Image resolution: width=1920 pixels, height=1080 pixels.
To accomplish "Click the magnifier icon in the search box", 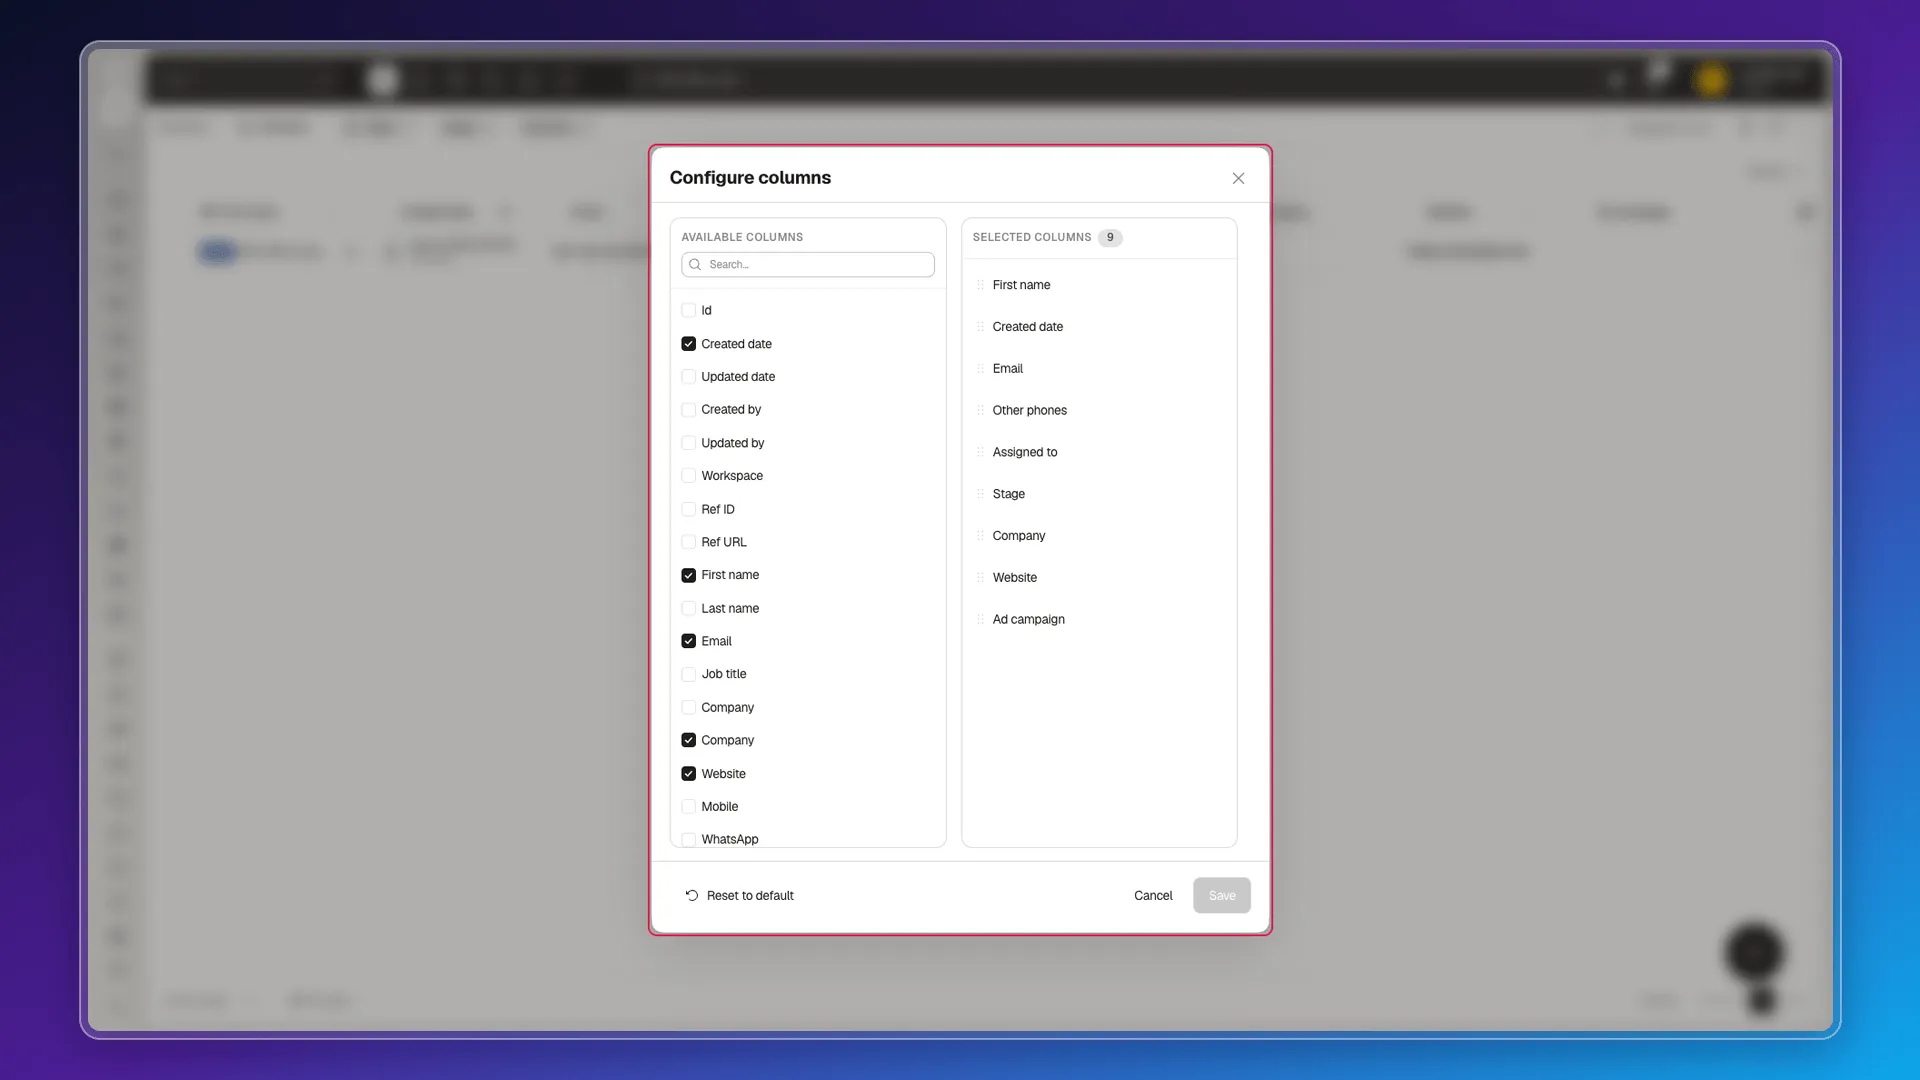I will [x=695, y=265].
